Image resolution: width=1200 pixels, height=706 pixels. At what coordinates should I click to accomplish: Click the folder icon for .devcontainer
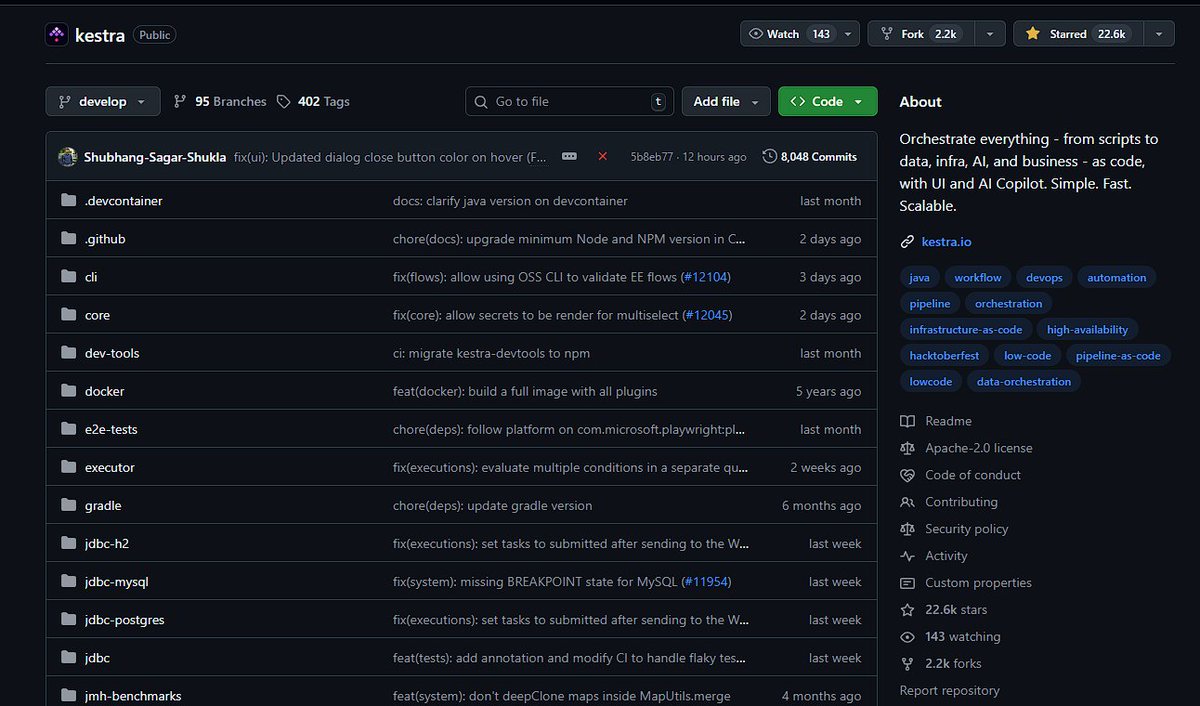[68, 201]
